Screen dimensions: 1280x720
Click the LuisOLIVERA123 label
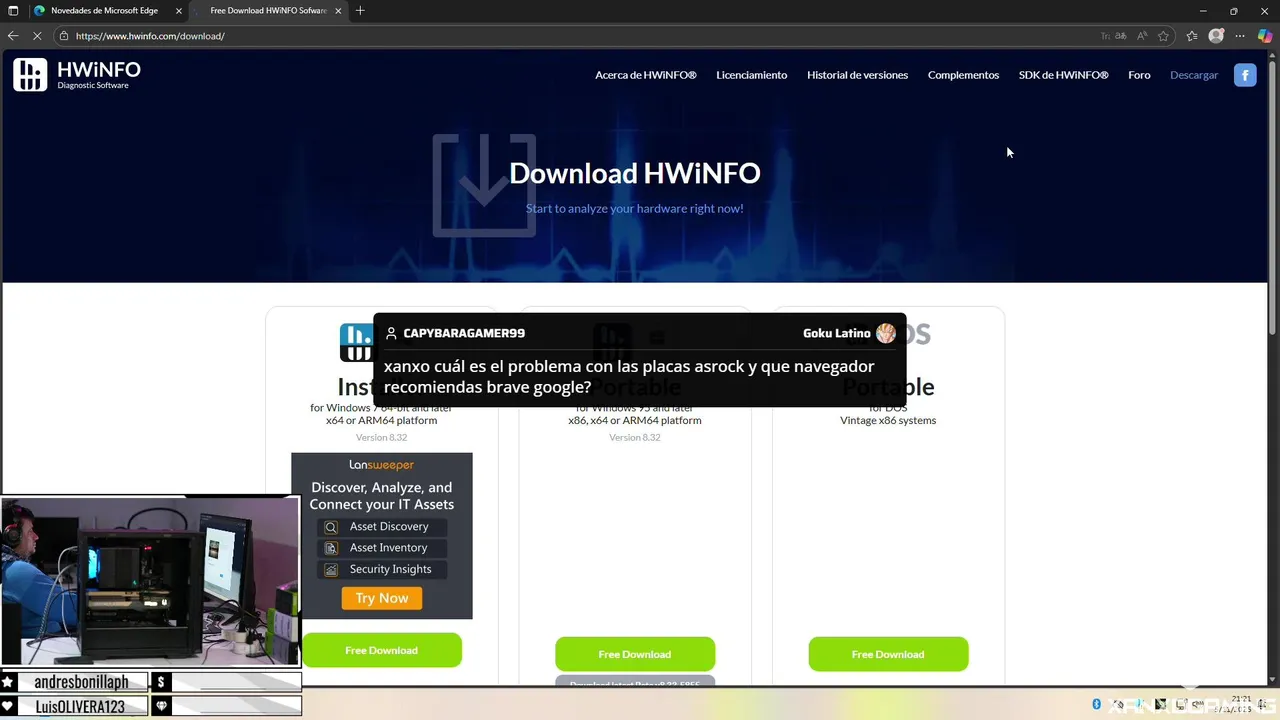(81, 706)
